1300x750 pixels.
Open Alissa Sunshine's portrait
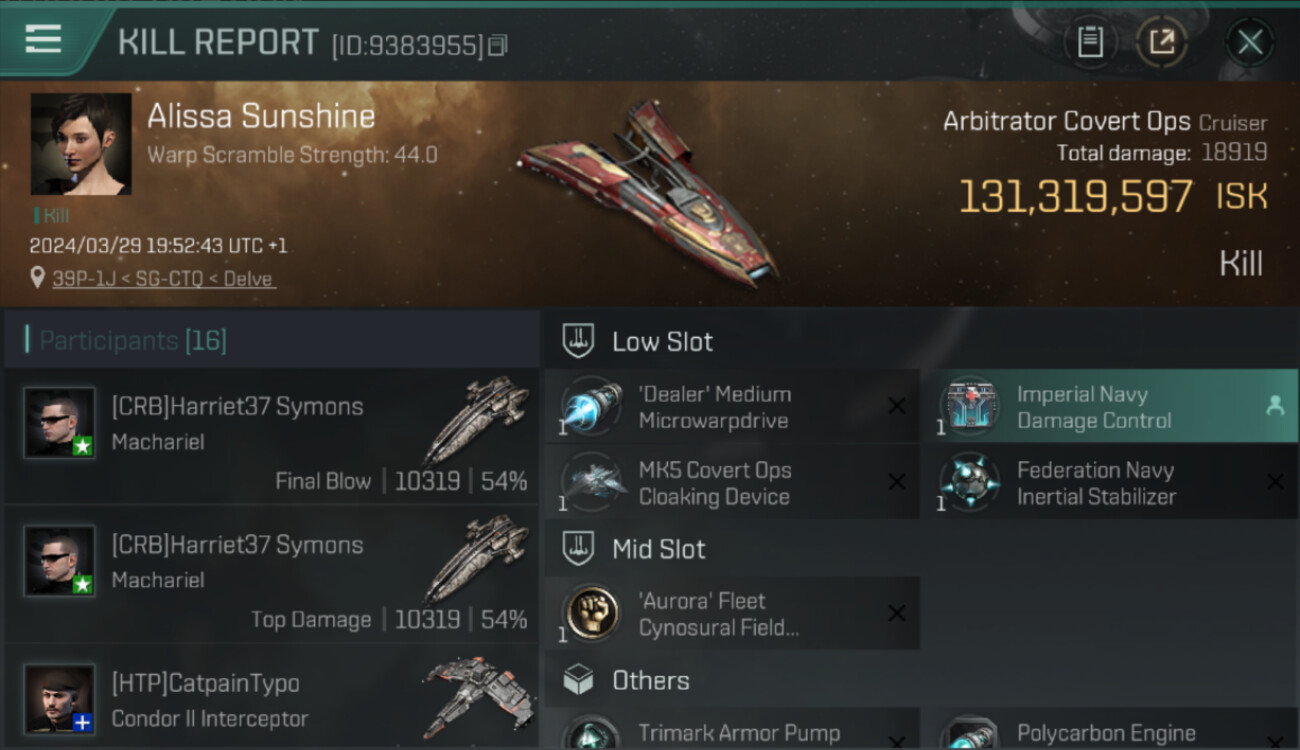pyautogui.click(x=81, y=144)
